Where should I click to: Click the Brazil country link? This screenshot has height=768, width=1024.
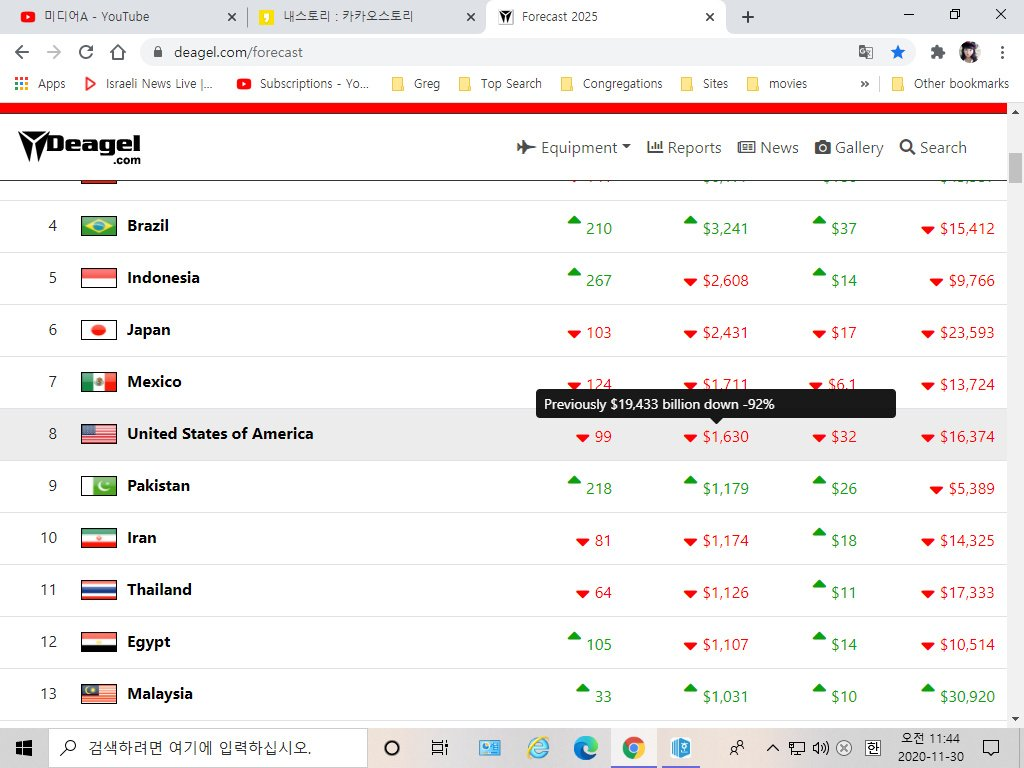(x=148, y=226)
